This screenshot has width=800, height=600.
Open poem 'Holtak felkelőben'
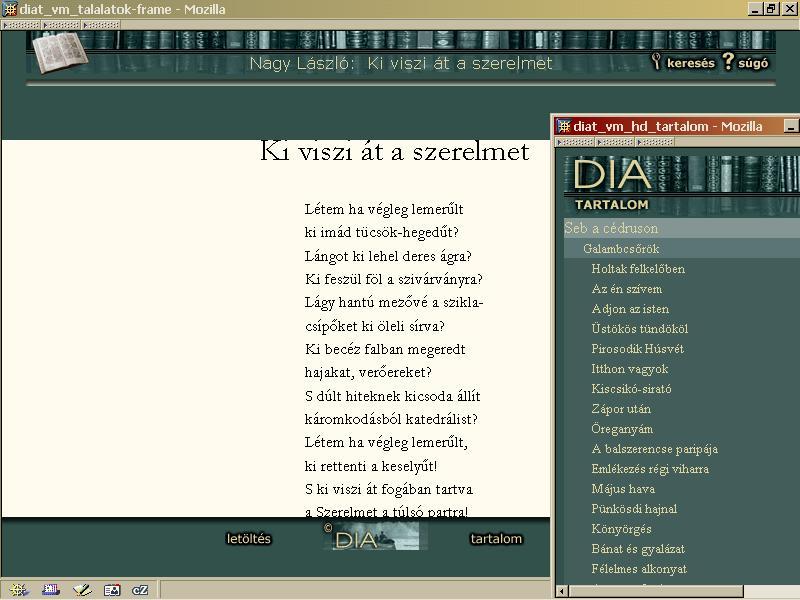(x=638, y=268)
